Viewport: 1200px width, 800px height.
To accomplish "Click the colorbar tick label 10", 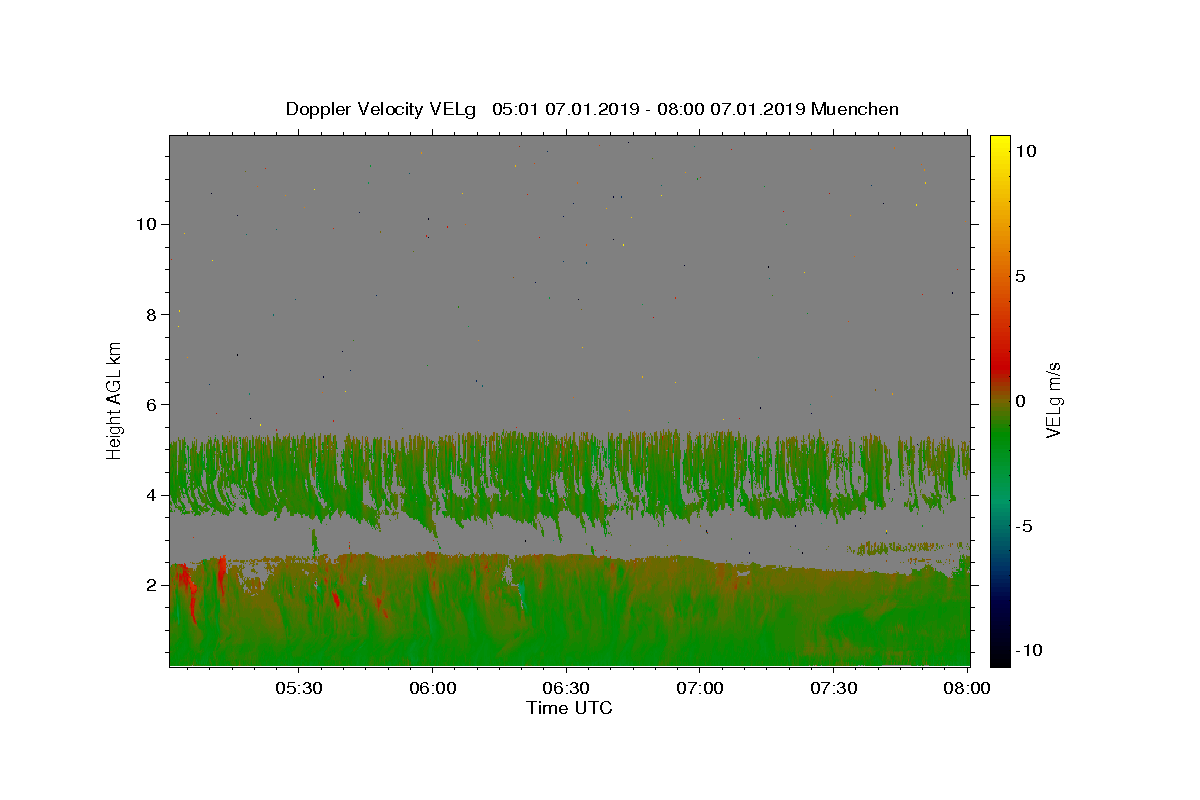I will 1025,150.
